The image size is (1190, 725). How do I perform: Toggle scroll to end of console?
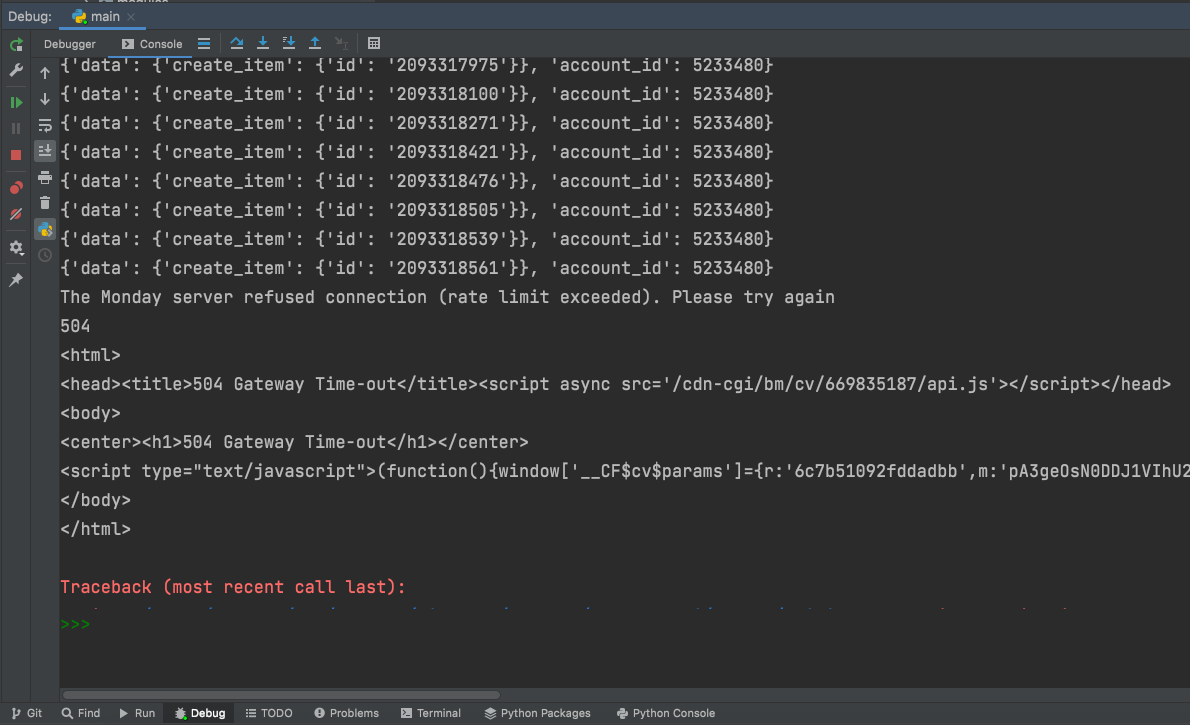coord(45,151)
